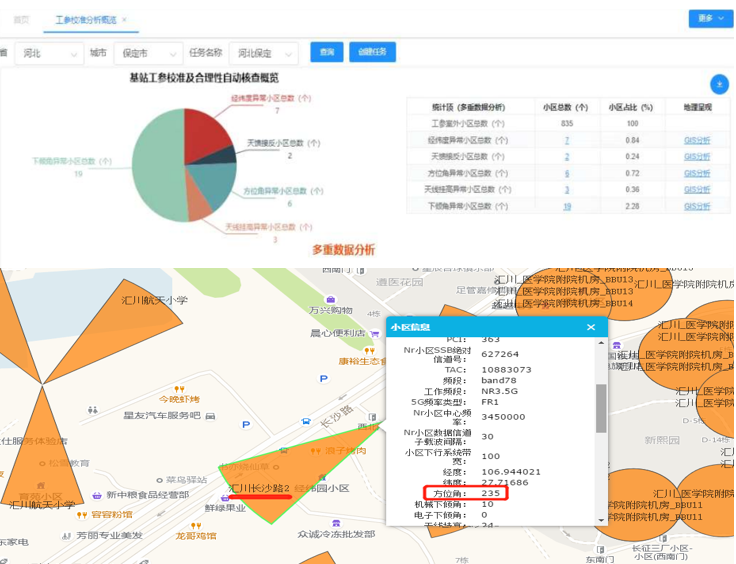
Task: Select the 工参校准分析概览 tab
Action: click(86, 20)
